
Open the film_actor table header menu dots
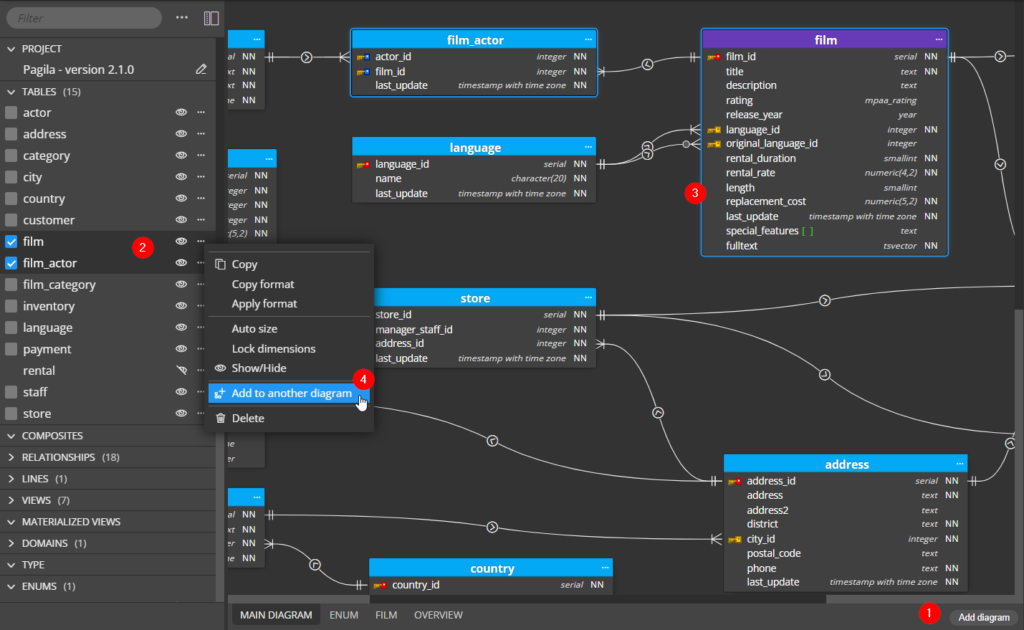[588, 40]
